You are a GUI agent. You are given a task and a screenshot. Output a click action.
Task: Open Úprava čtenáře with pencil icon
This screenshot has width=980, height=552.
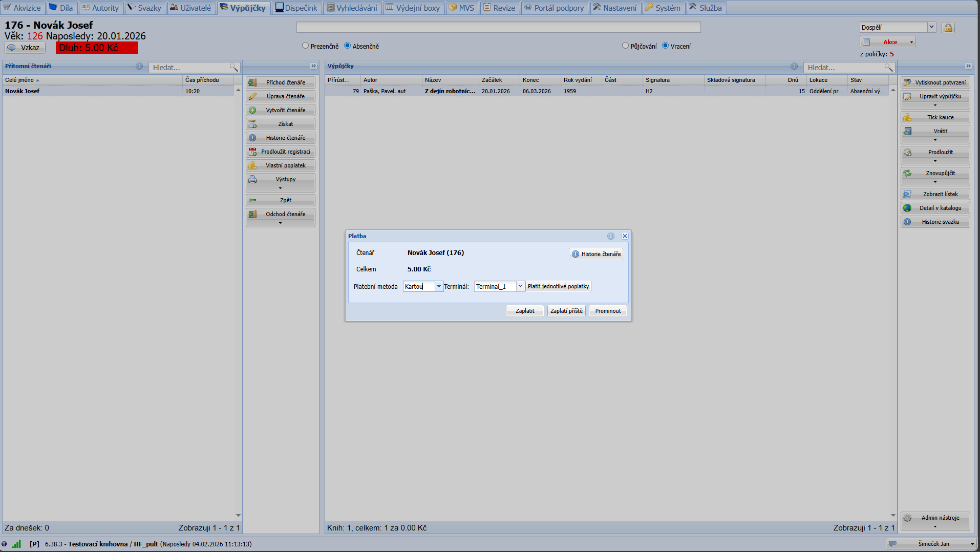253,96
